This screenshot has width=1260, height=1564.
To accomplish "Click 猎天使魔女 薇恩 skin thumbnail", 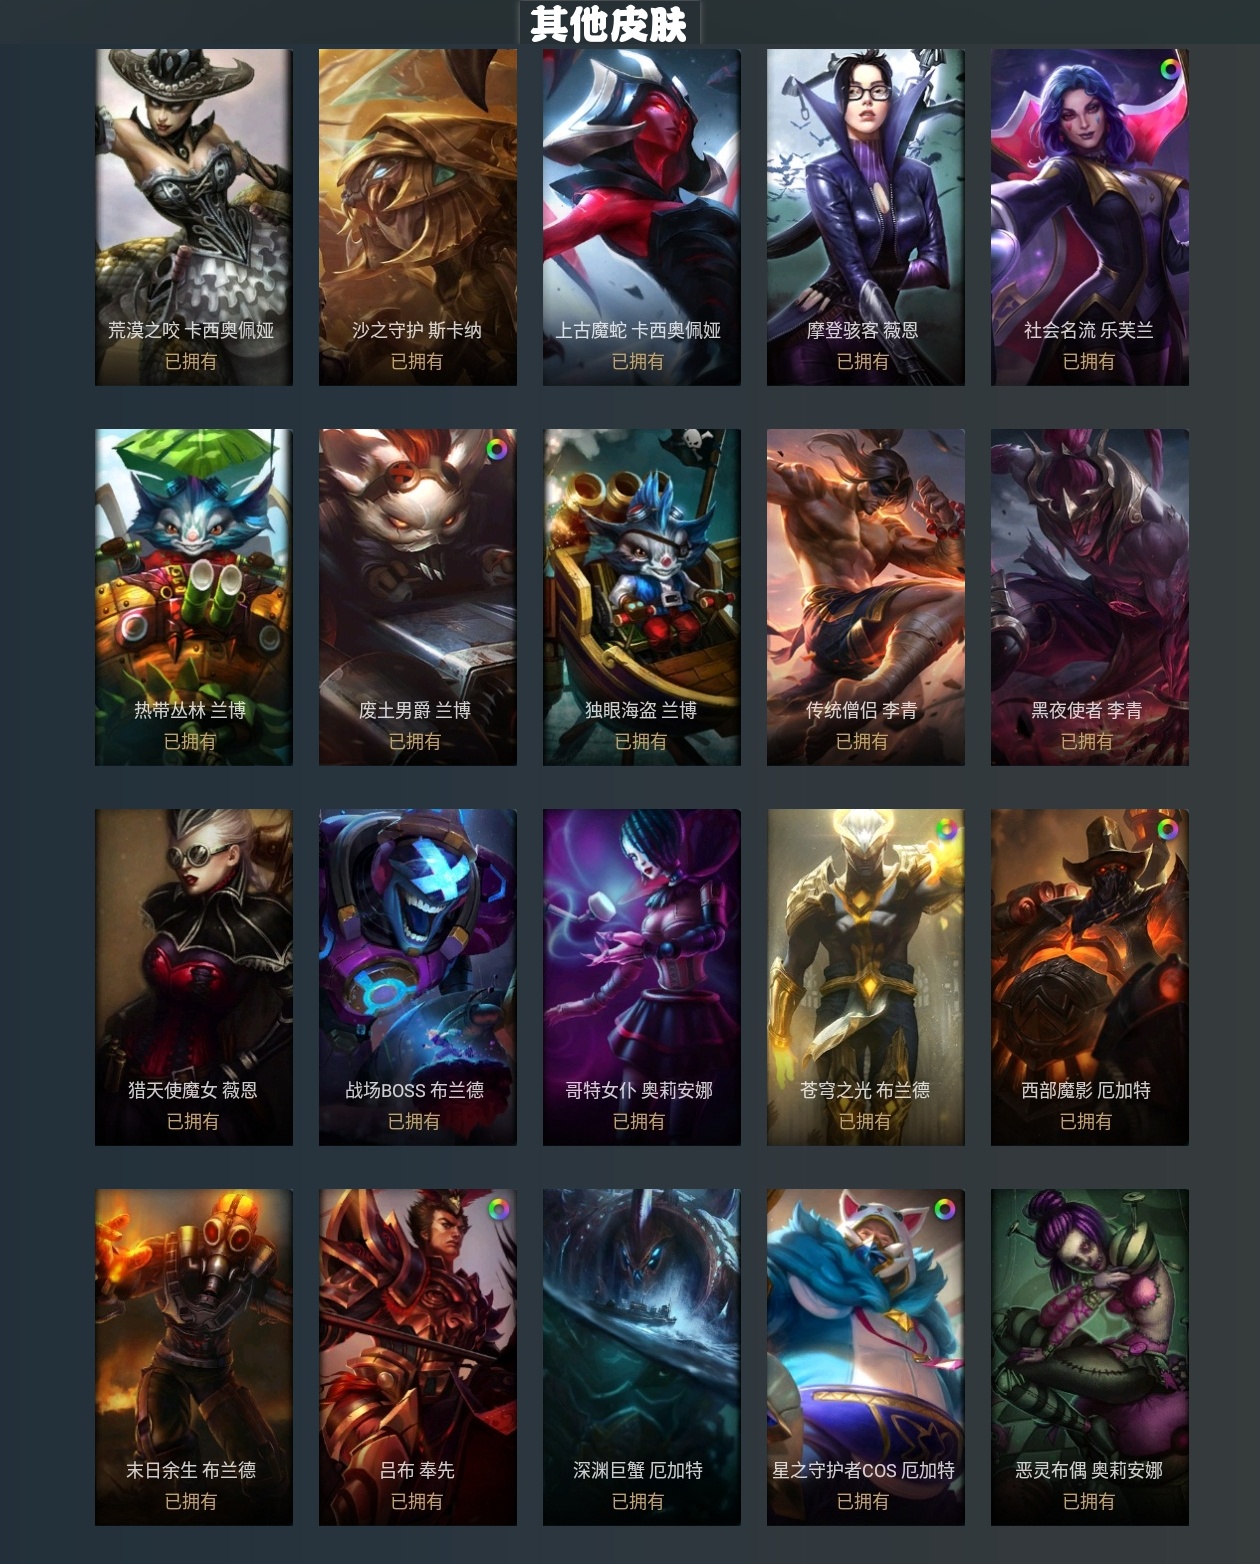I will click(194, 977).
